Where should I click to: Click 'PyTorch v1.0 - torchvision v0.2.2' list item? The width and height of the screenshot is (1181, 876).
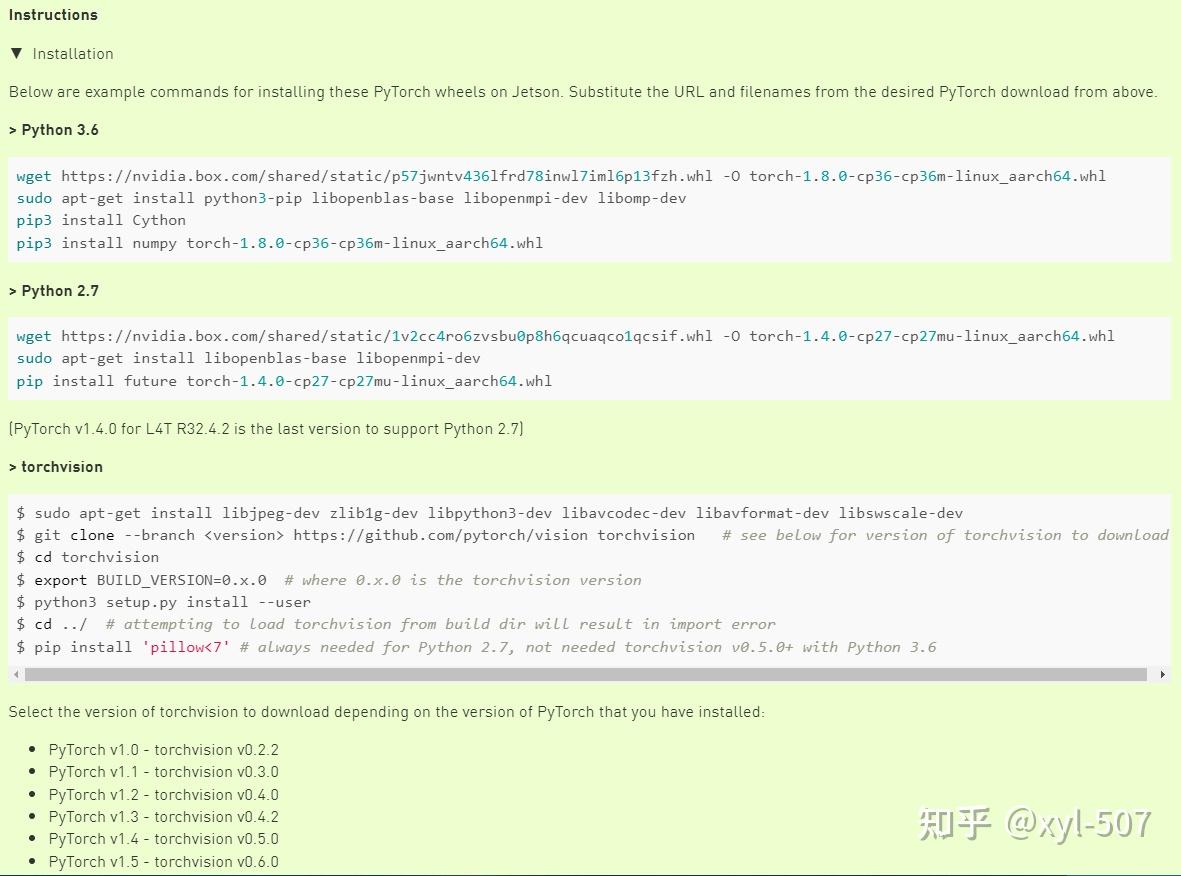[163, 750]
